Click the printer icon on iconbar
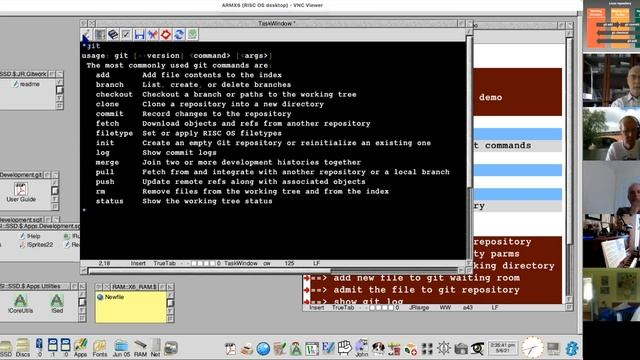The height and width of the screenshot is (360, 640). [x=247, y=350]
